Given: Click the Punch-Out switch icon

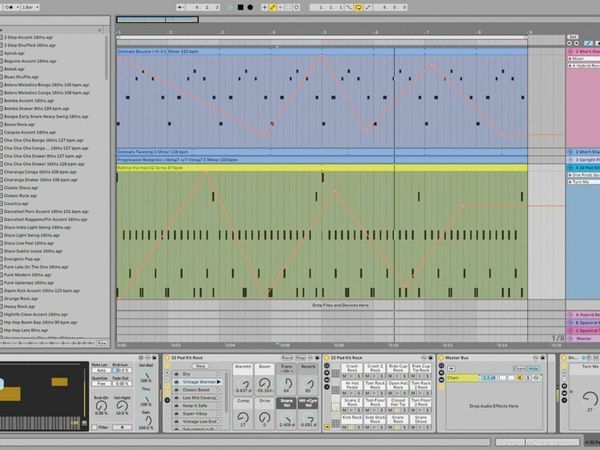Looking at the screenshot, I should tap(368, 7).
